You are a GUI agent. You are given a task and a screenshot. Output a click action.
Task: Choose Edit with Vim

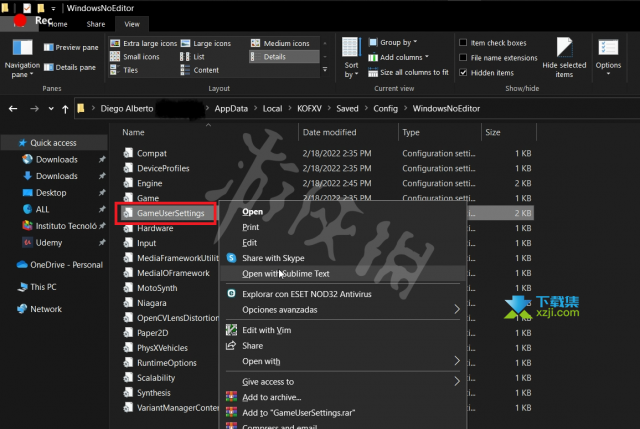coord(267,330)
